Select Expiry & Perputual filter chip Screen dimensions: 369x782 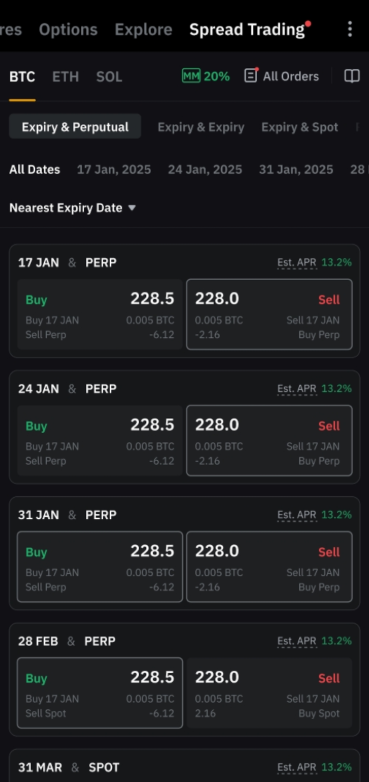(75, 127)
